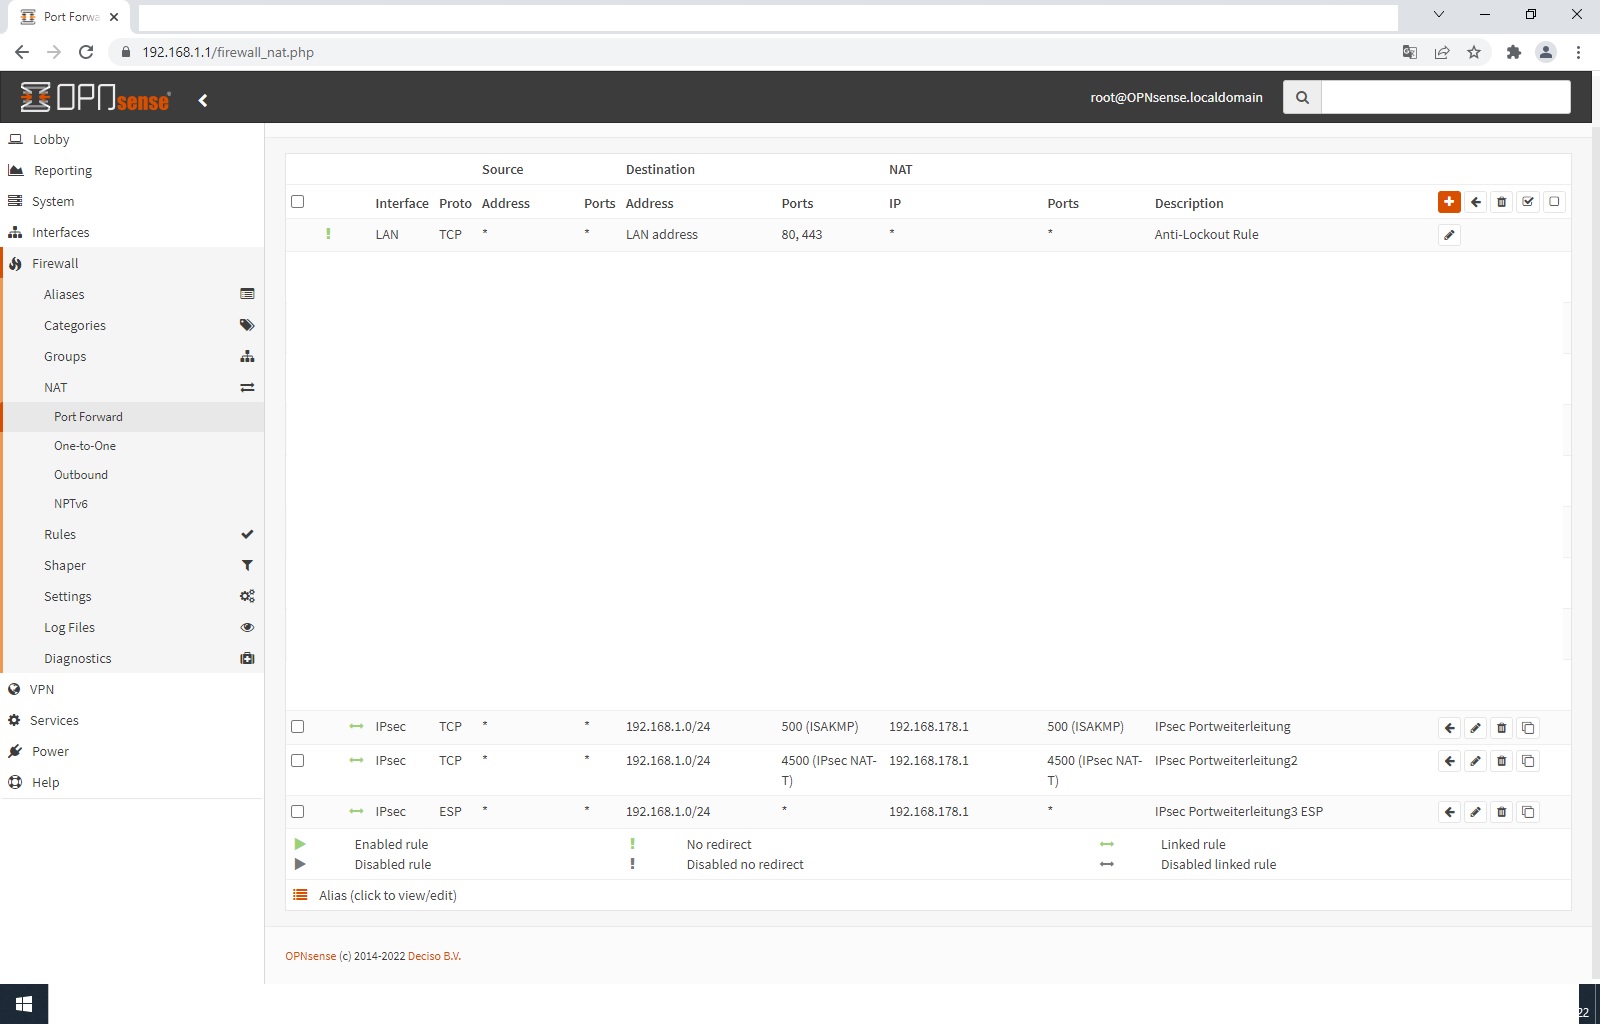The width and height of the screenshot is (1600, 1024).
Task: Clone the IPsec Portweiterleitung3 ESP rule
Action: pyautogui.click(x=1528, y=812)
